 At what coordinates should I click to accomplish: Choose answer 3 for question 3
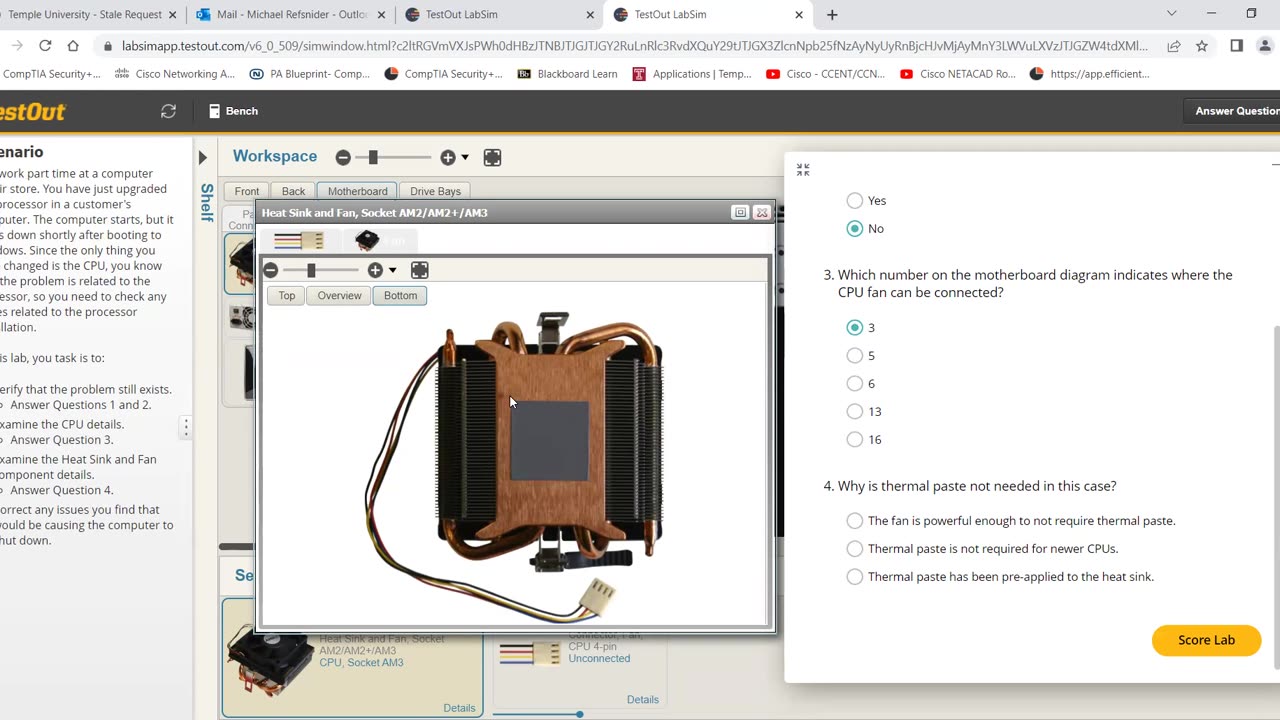pyautogui.click(x=854, y=327)
